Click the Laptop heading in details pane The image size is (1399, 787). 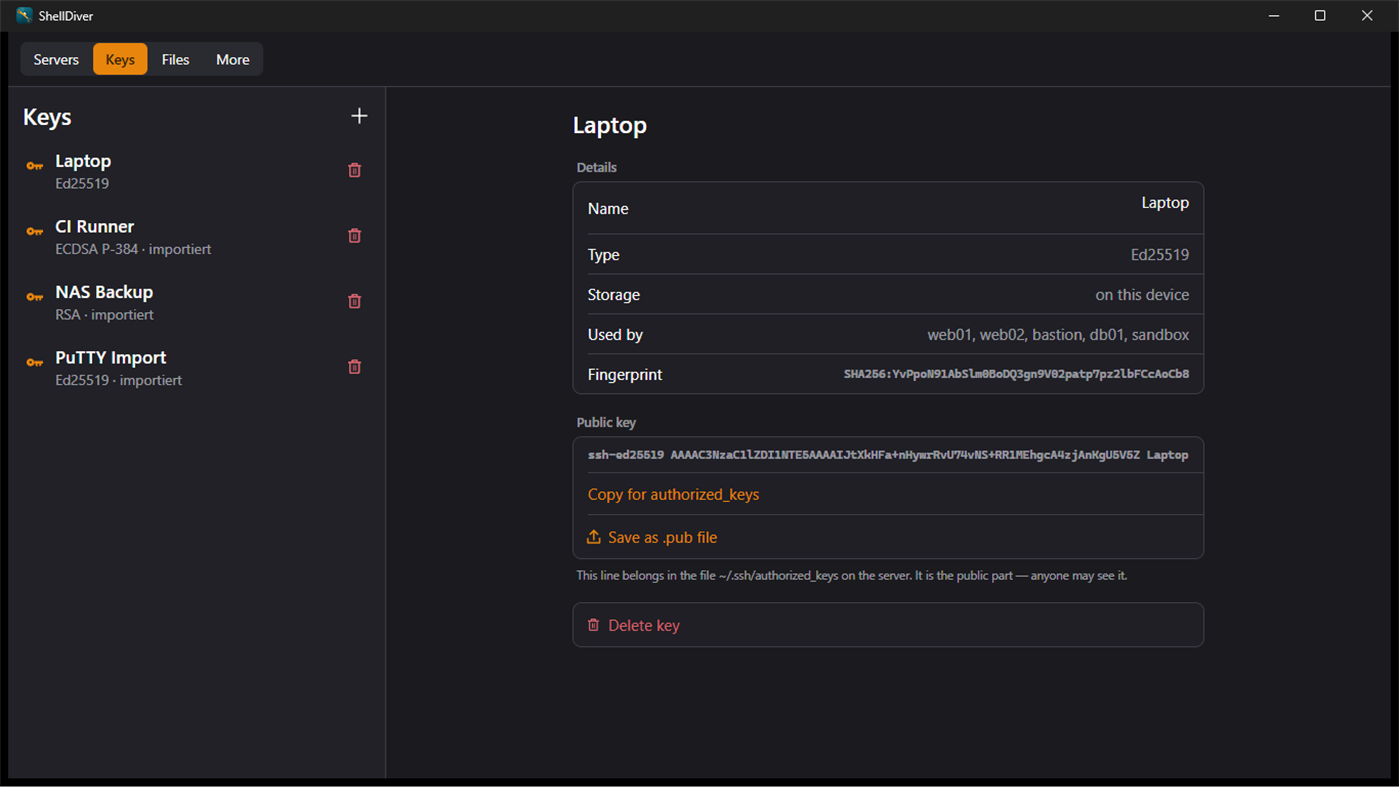point(610,125)
